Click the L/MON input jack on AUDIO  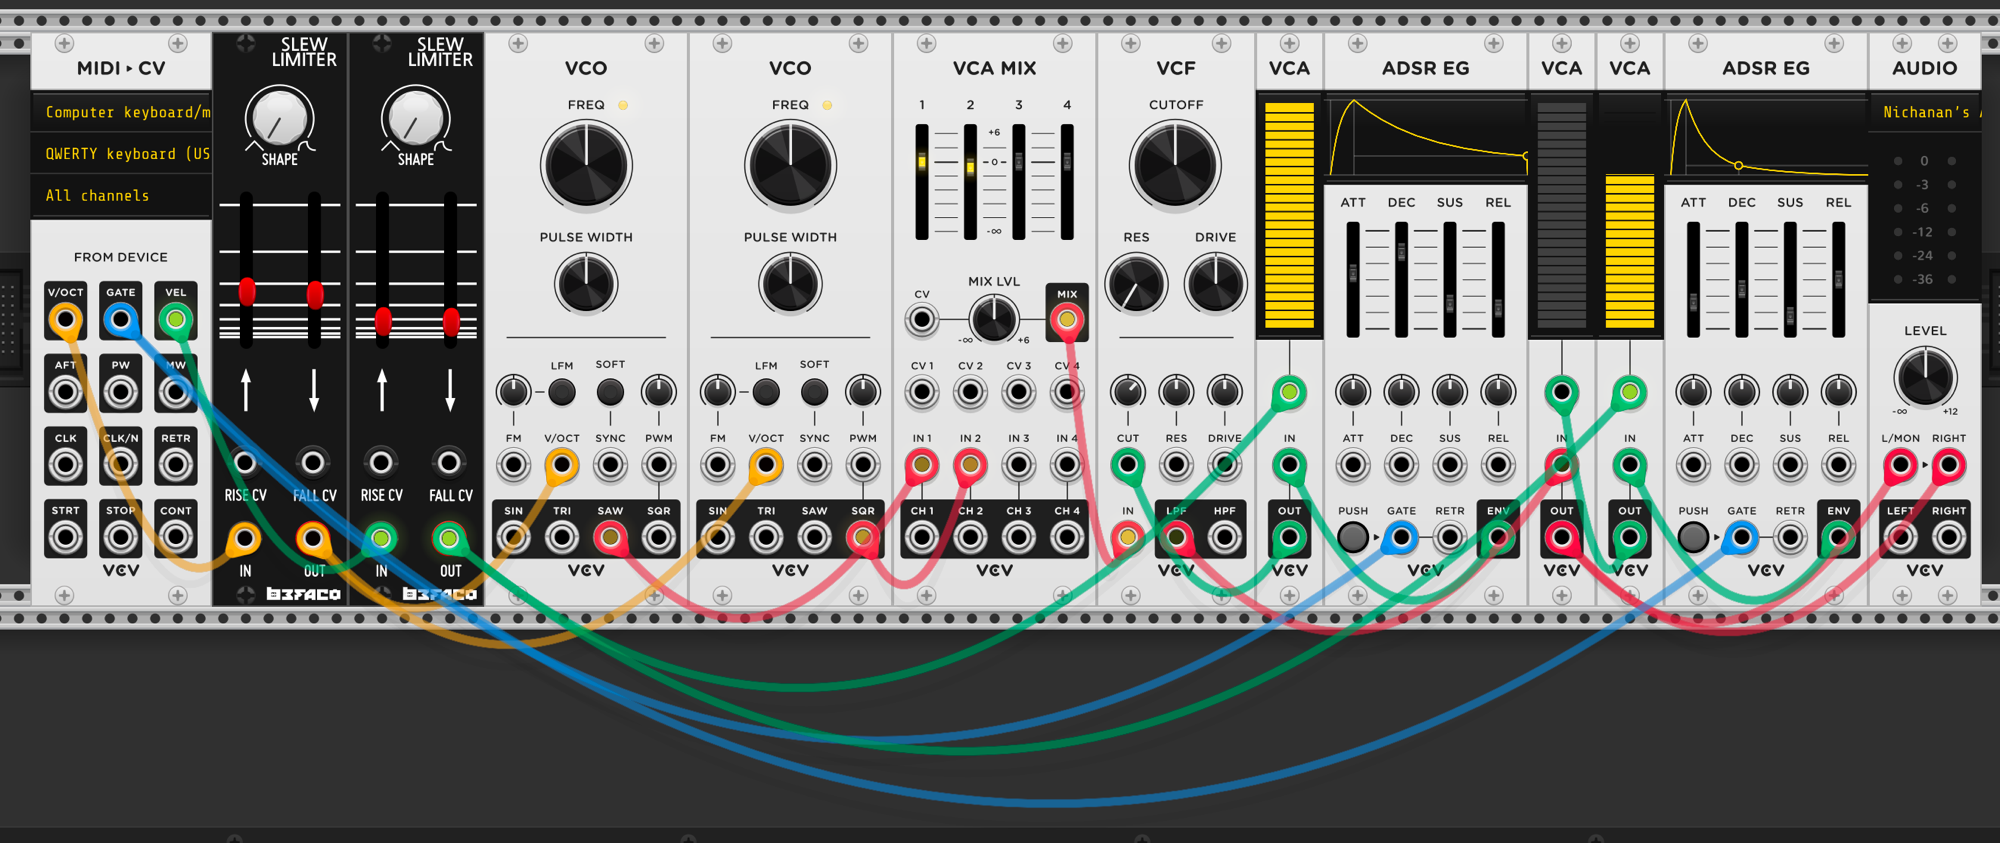pyautogui.click(x=1900, y=465)
